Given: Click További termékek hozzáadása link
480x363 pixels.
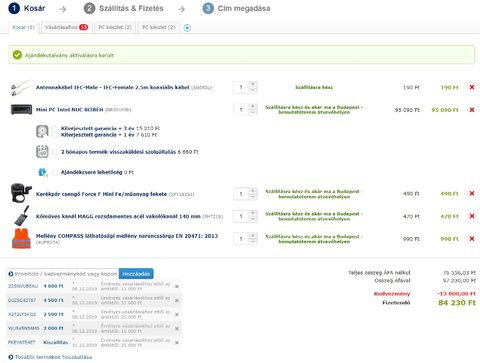Looking at the screenshot, I should coord(53,357).
